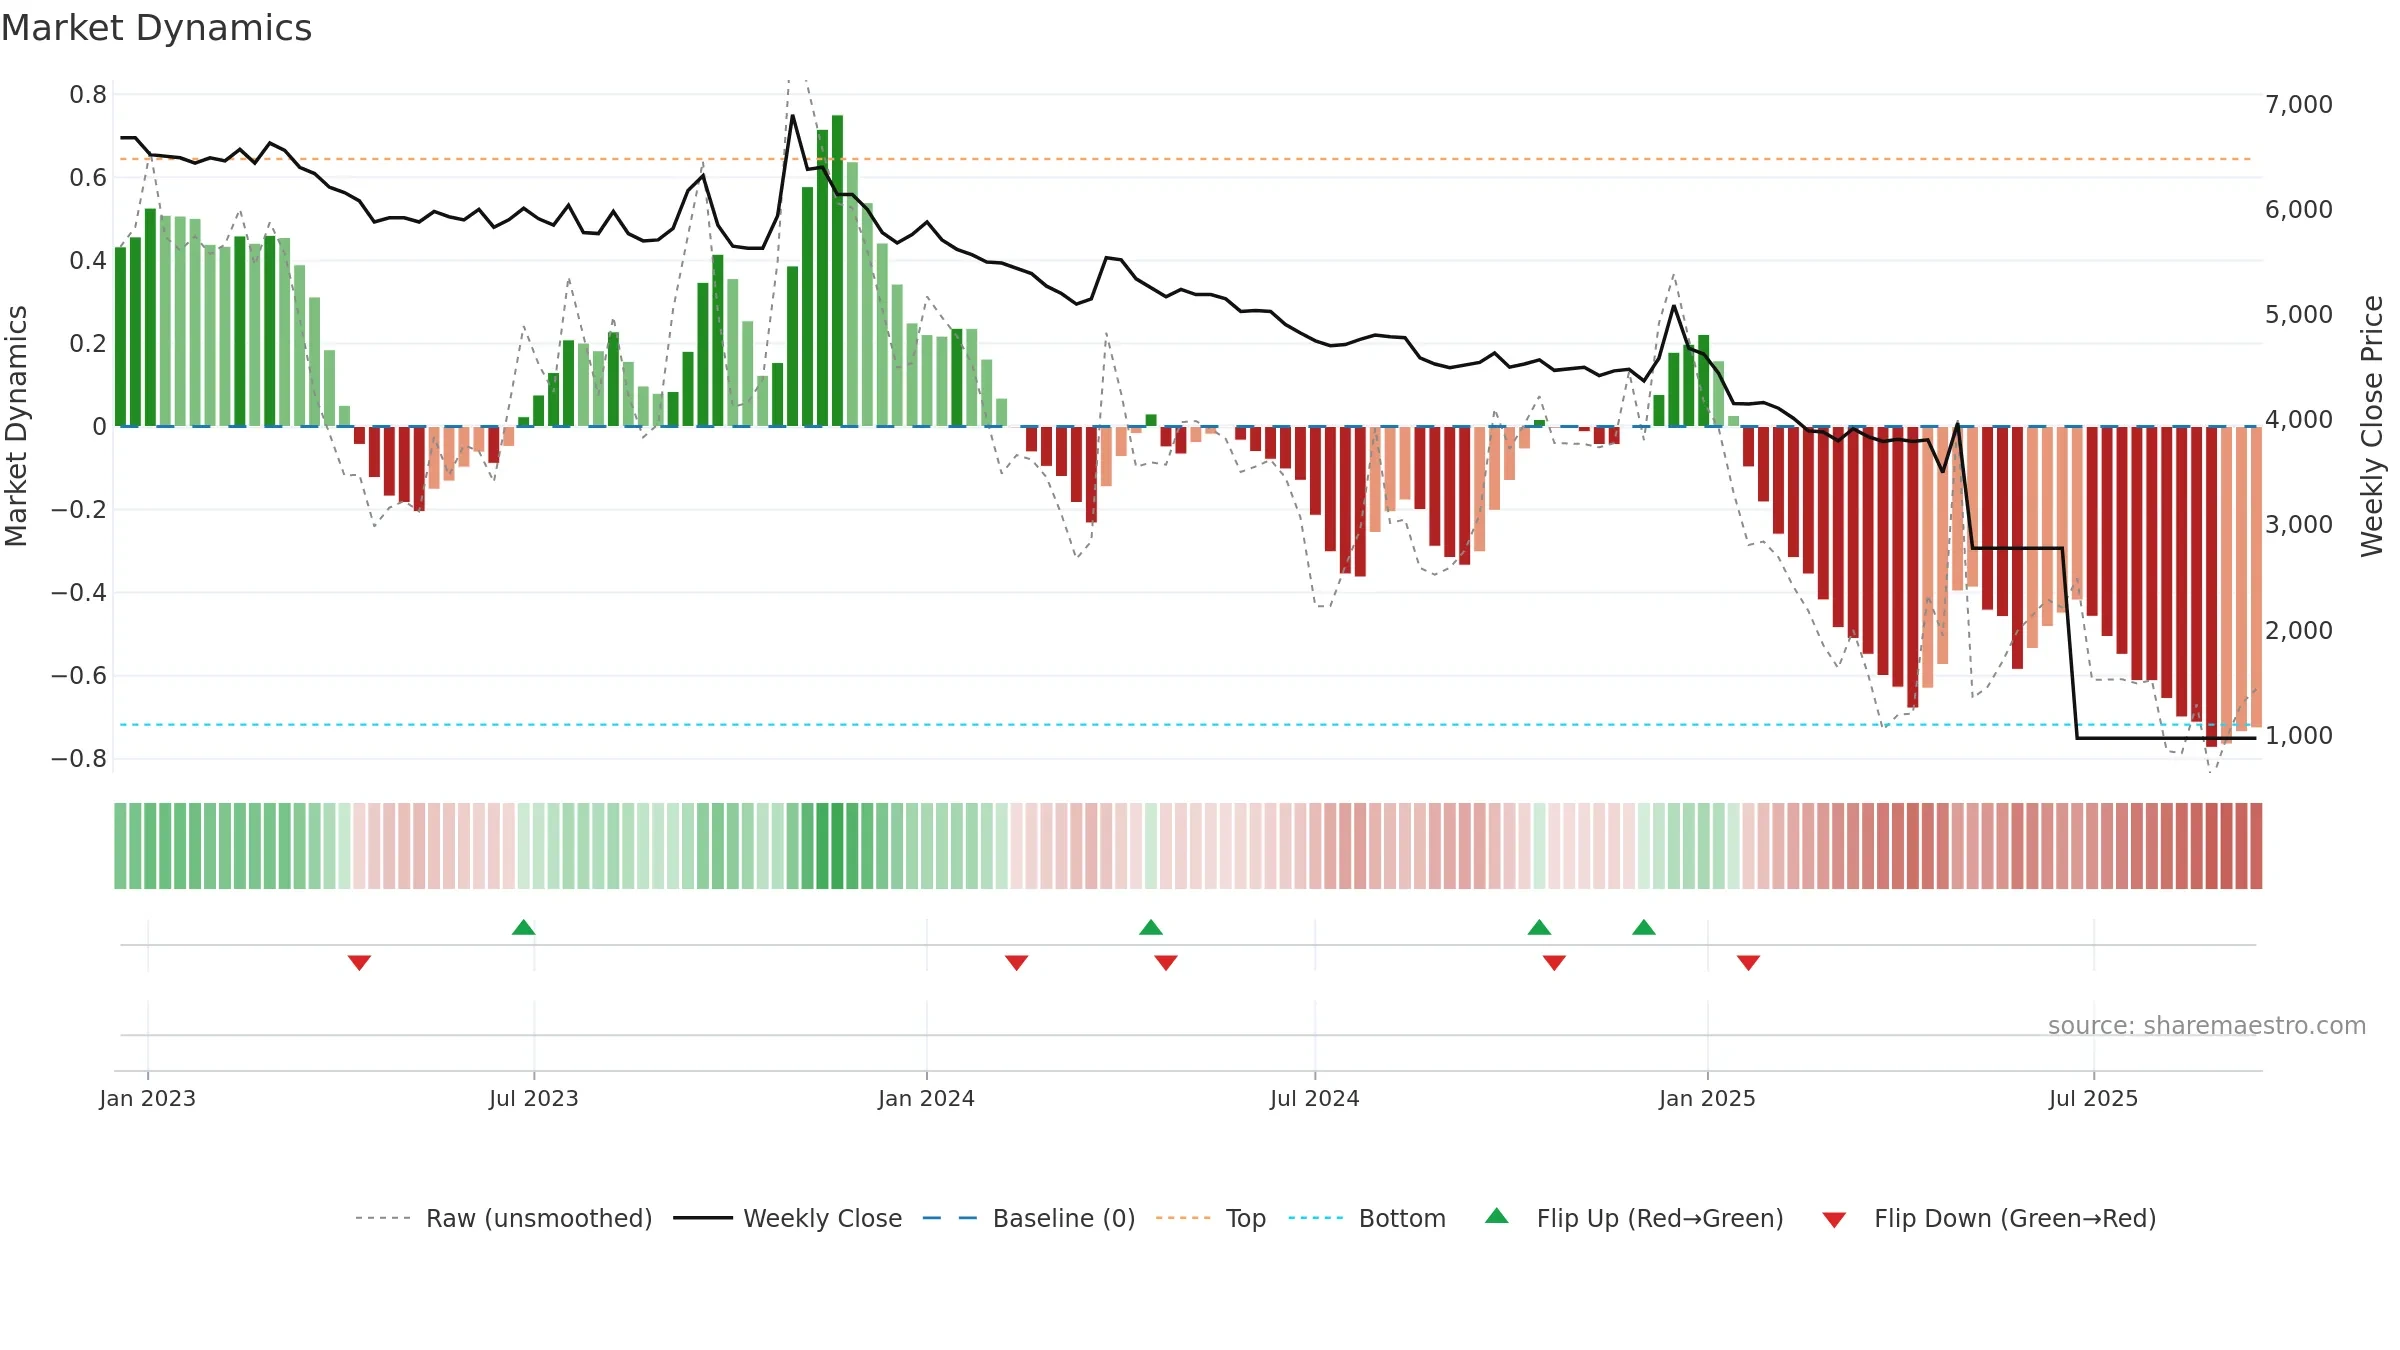Screen dimensions: 2400x1350
Task: Click the red Flip Down legend triangle icon
Action: point(1834,1220)
